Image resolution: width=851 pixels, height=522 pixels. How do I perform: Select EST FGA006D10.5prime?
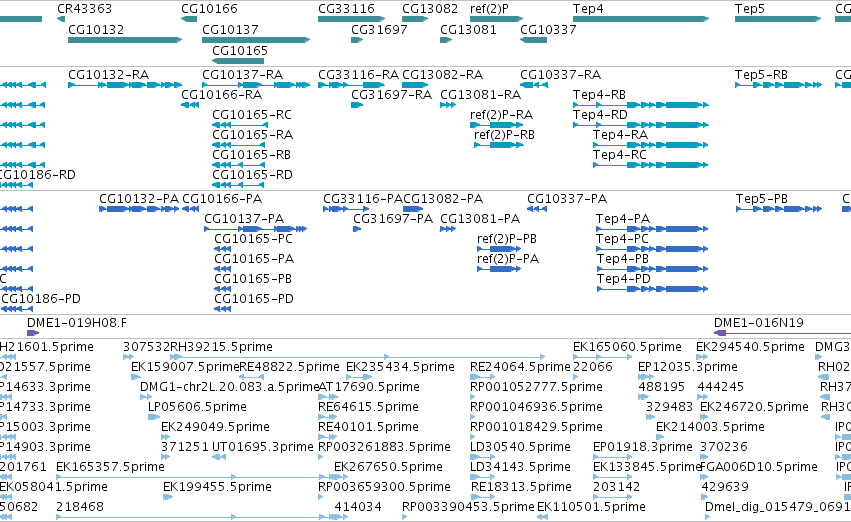pyautogui.click(x=759, y=467)
